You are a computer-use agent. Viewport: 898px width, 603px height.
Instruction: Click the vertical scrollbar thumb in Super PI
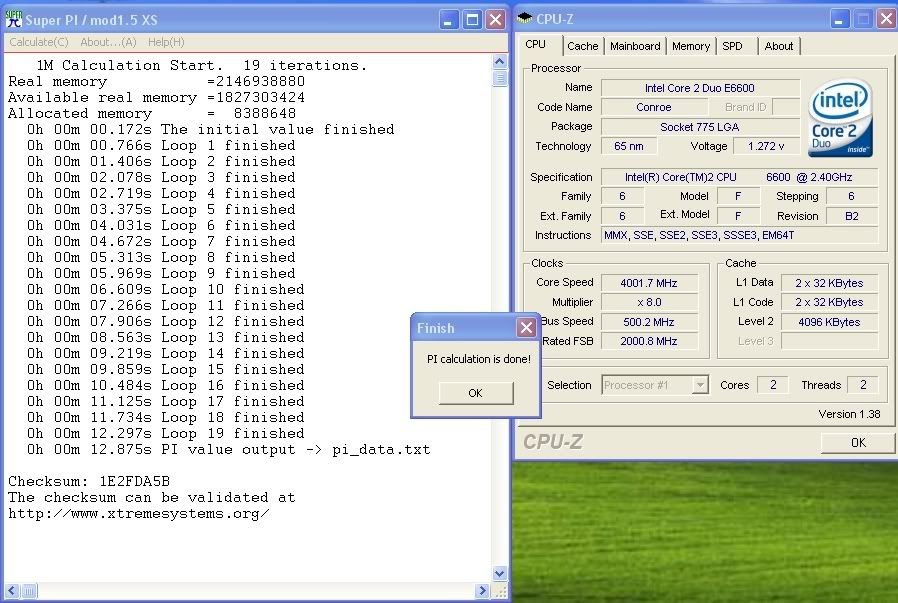(x=499, y=78)
